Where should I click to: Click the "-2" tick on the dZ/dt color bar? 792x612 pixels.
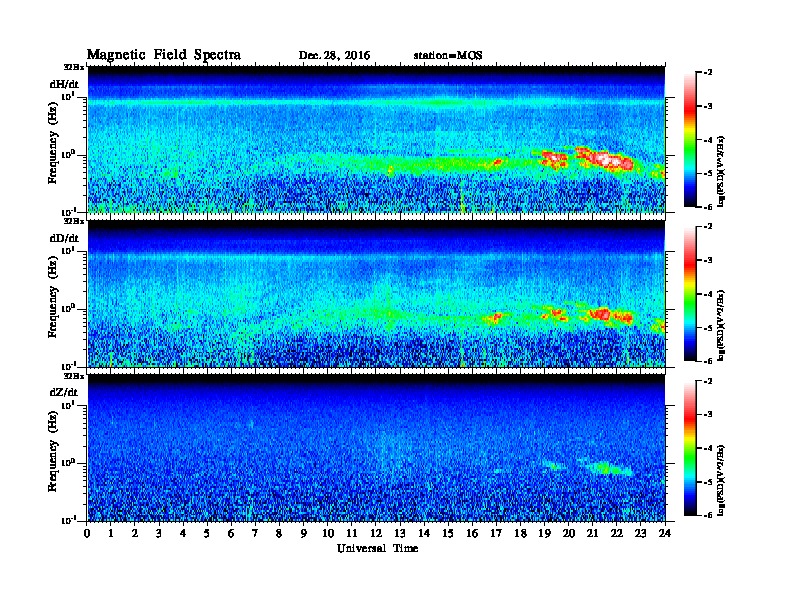point(708,381)
